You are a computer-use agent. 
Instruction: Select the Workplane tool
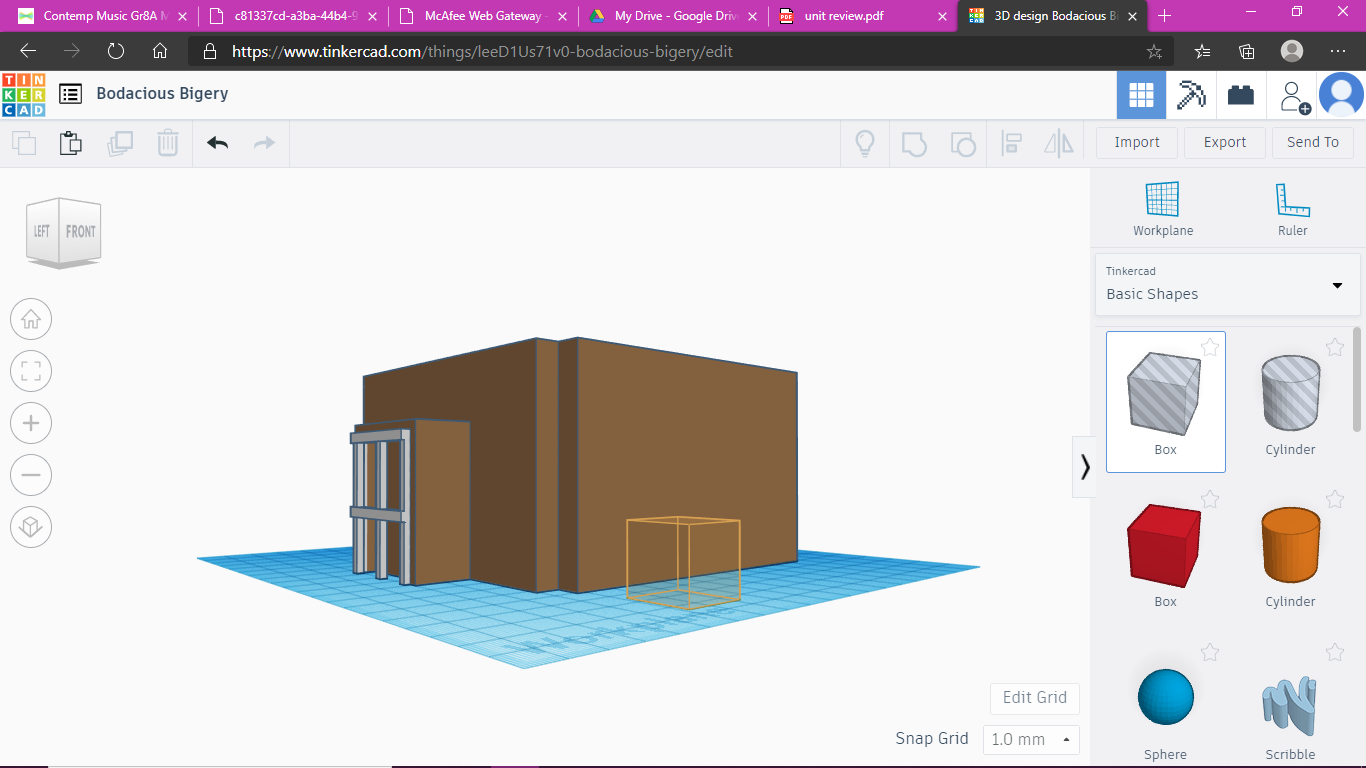point(1163,209)
